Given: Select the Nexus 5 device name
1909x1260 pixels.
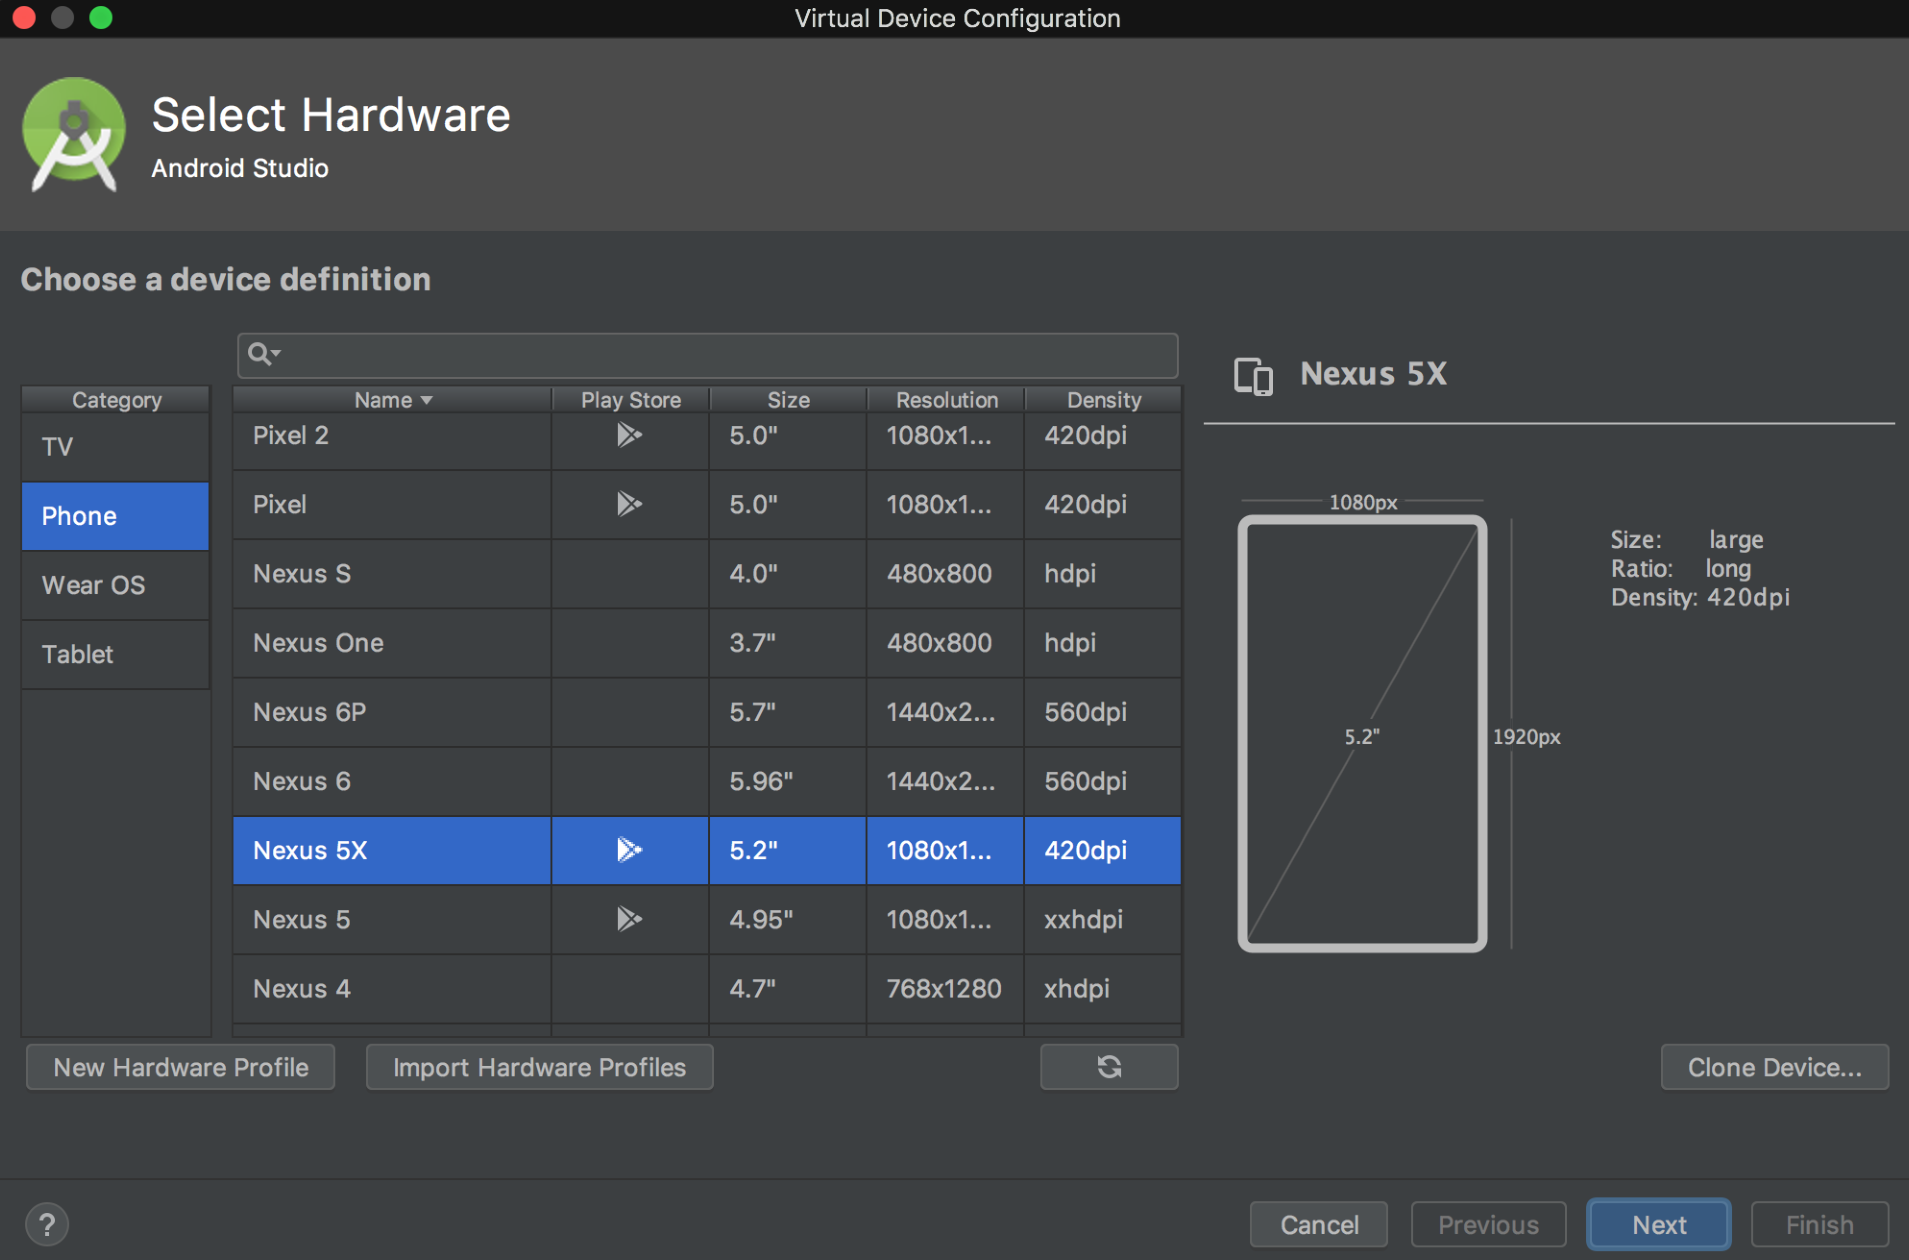Looking at the screenshot, I should tap(302, 919).
